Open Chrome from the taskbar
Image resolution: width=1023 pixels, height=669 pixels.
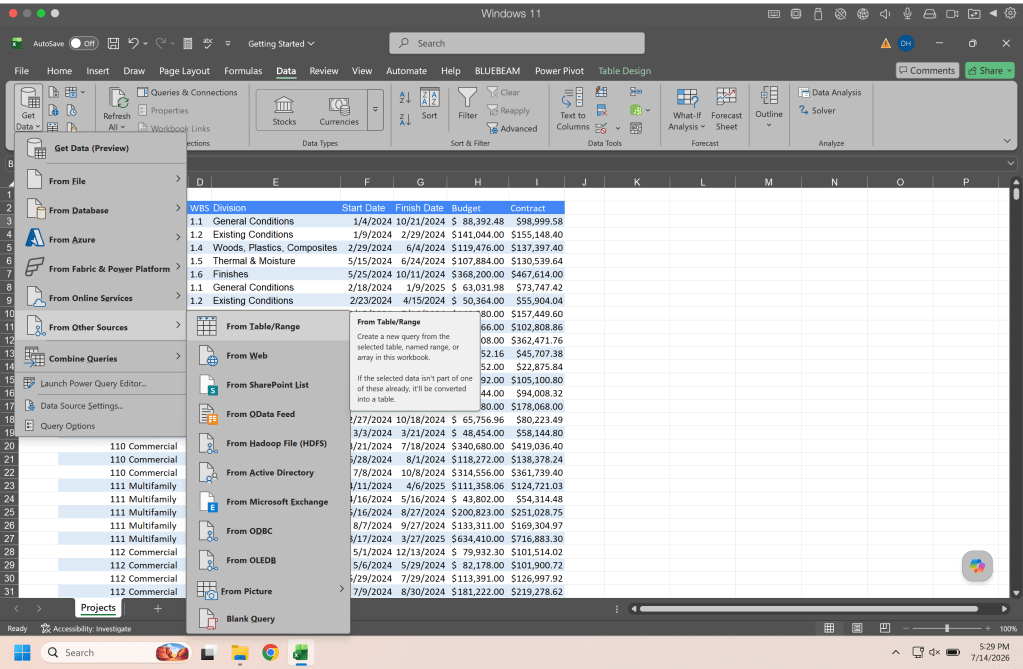(x=270, y=652)
